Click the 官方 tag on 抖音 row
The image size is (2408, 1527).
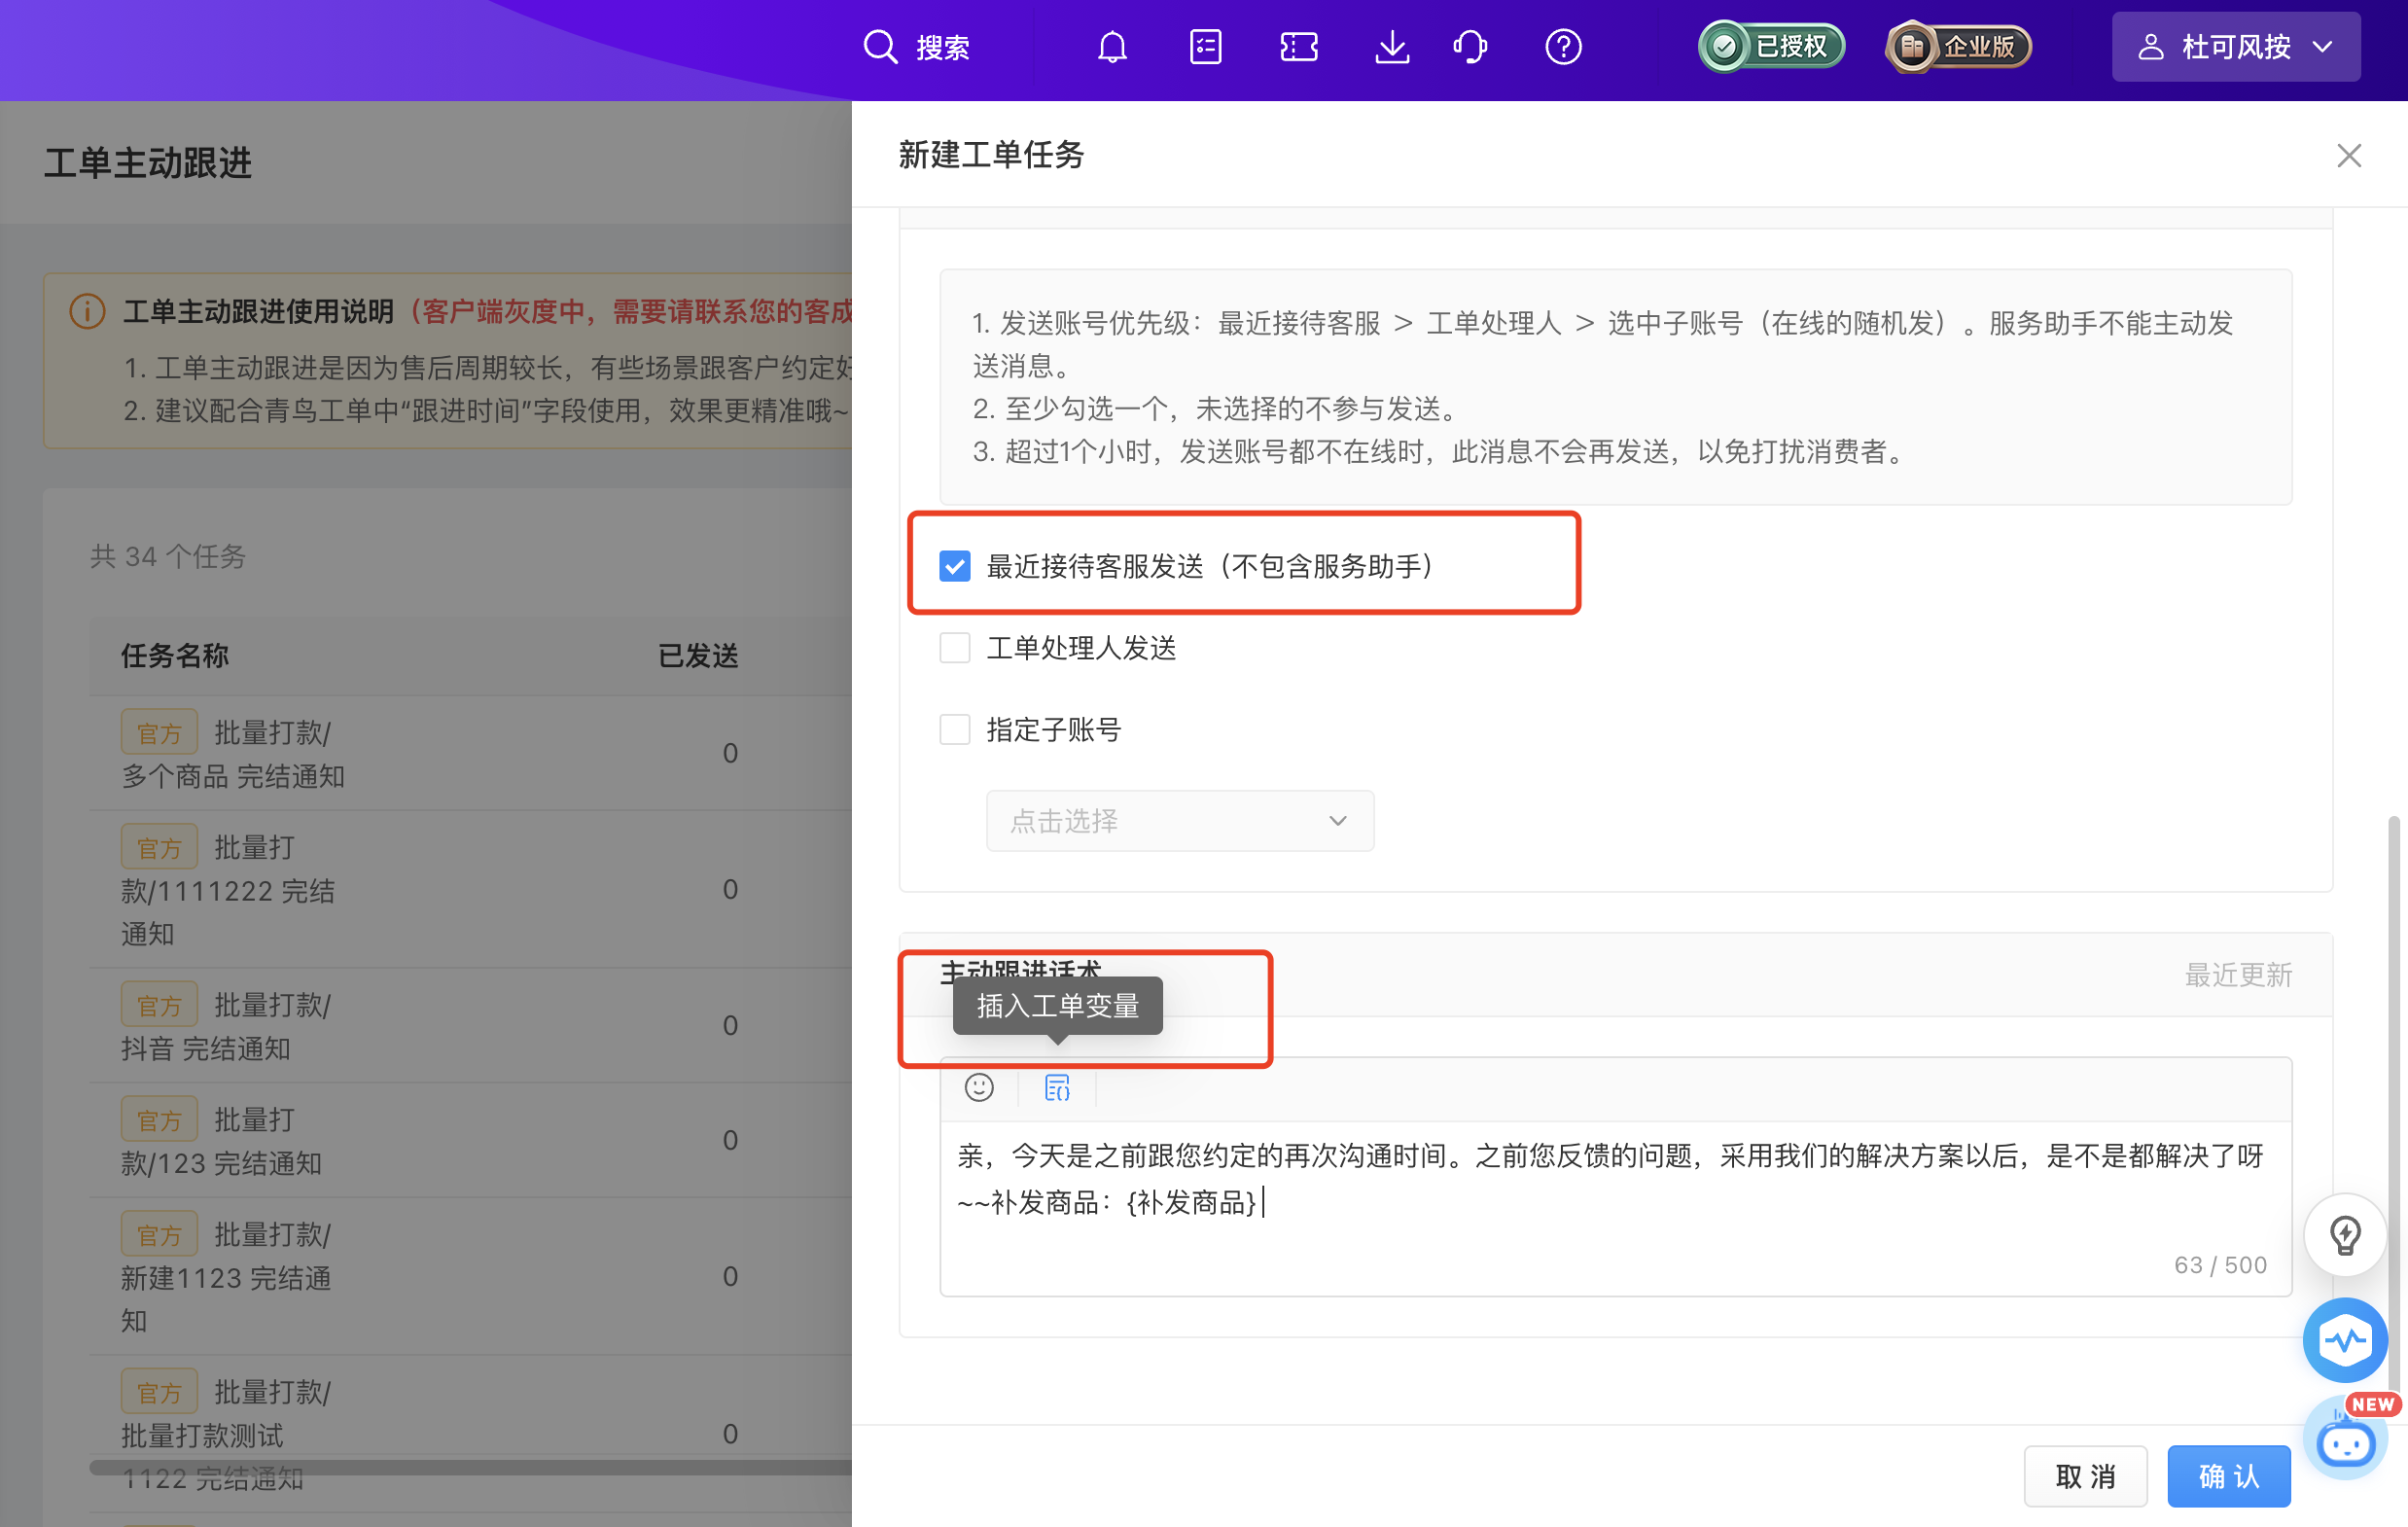pyautogui.click(x=159, y=1005)
